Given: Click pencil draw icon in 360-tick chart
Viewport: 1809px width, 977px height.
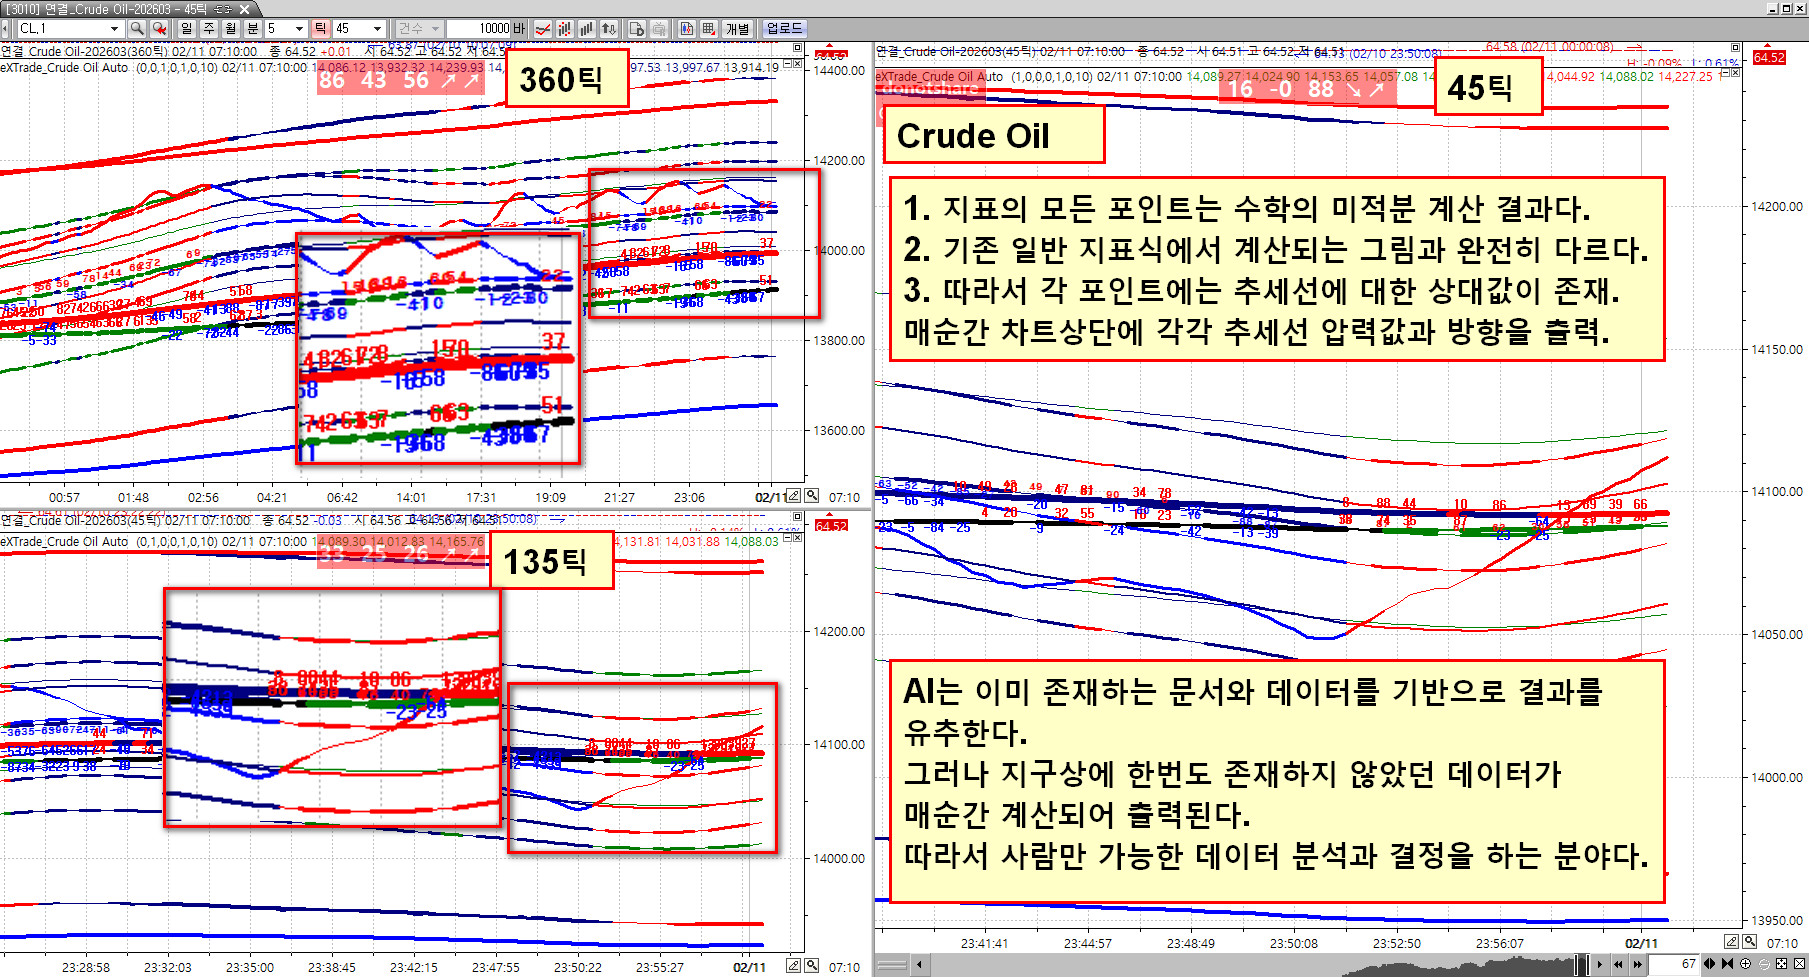Looking at the screenshot, I should pos(793,496).
